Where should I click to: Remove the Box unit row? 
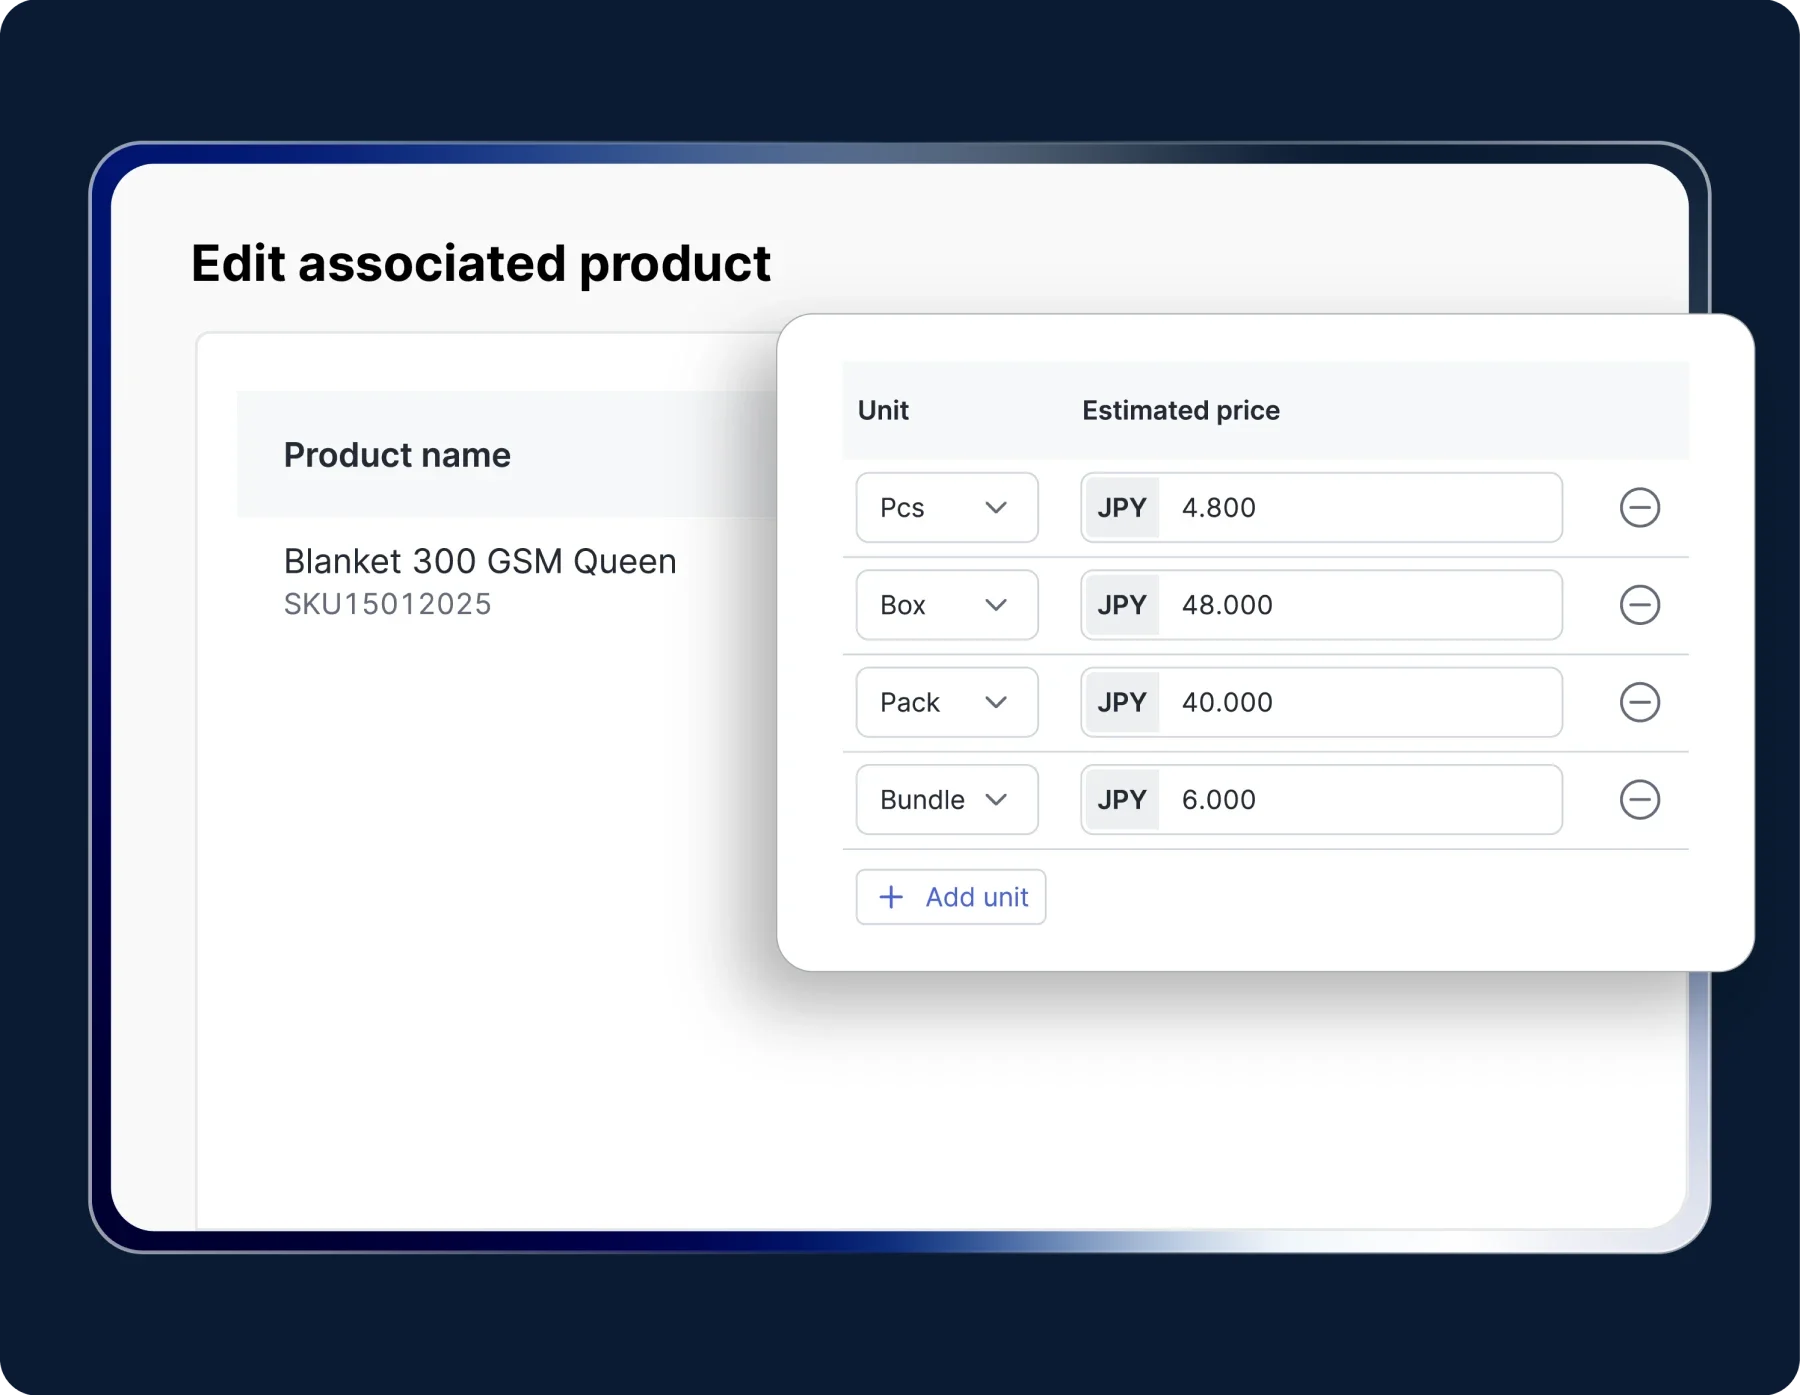point(1639,605)
